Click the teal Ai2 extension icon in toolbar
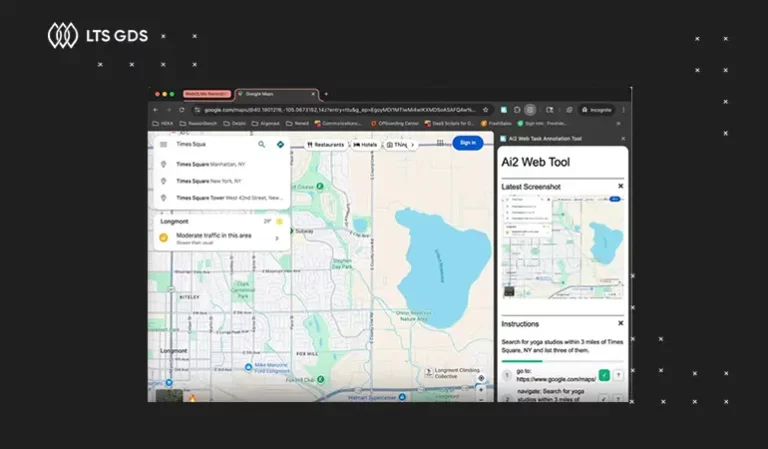 click(x=504, y=110)
